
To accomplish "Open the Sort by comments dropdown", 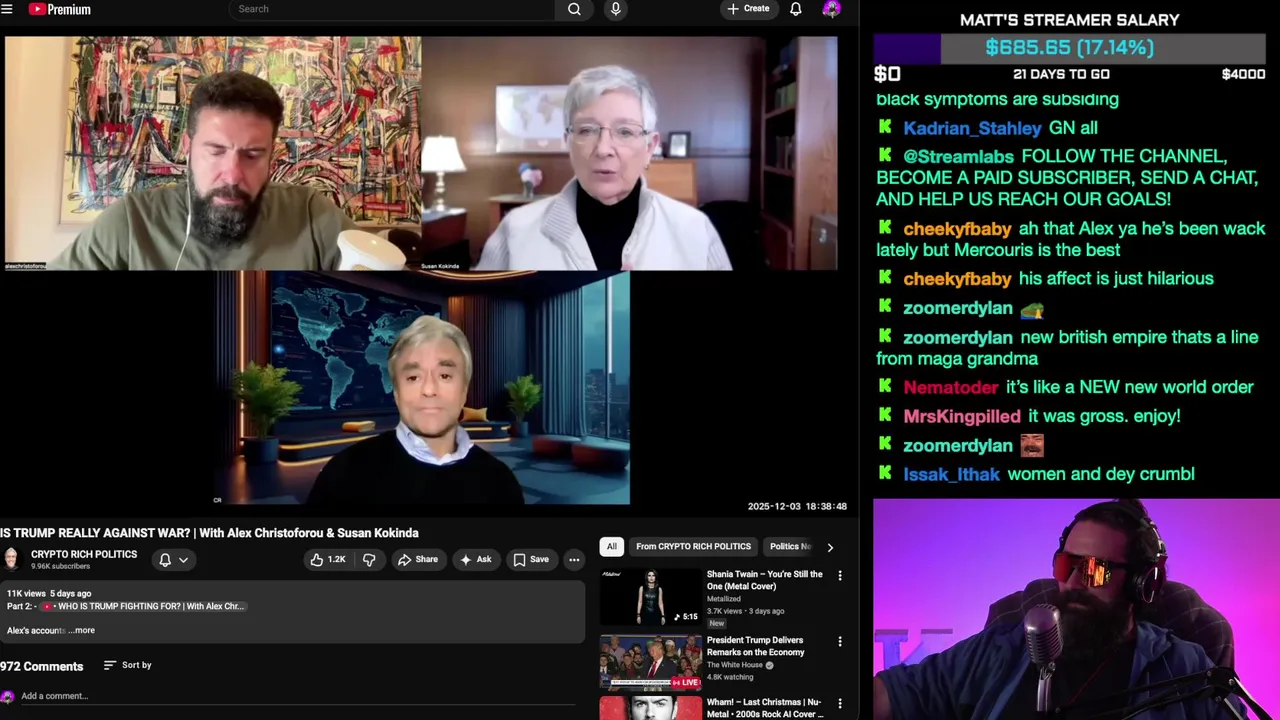I will coord(127,665).
